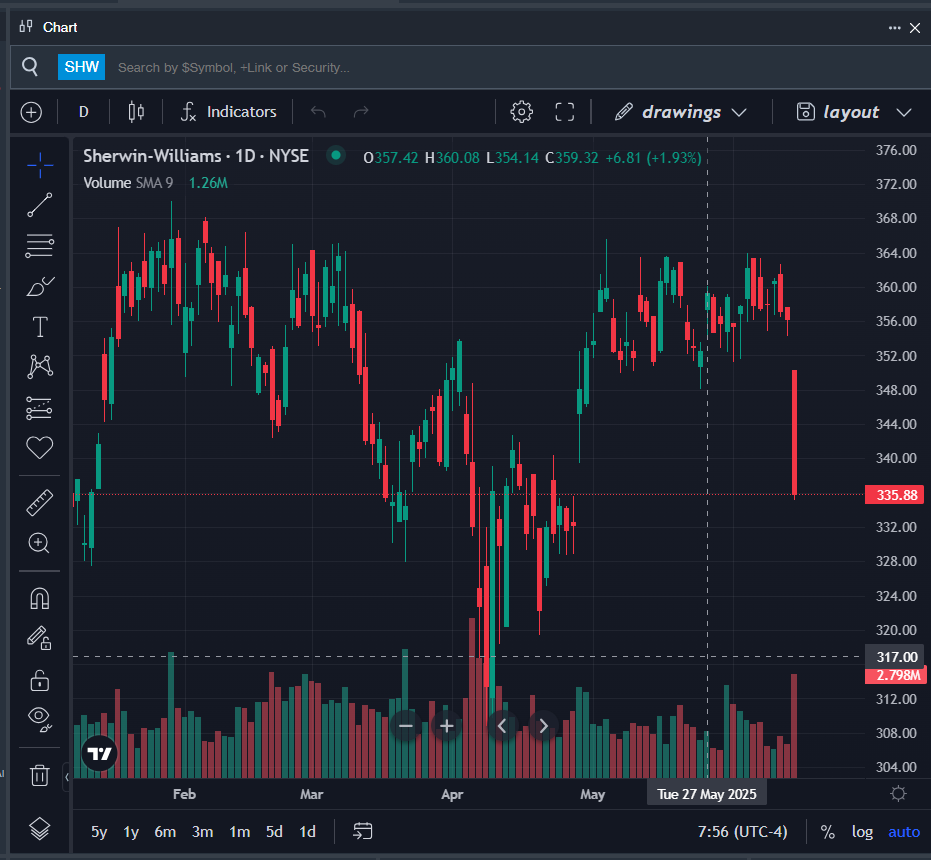Click the add symbol plus button
The height and width of the screenshot is (860, 931).
[x=31, y=112]
